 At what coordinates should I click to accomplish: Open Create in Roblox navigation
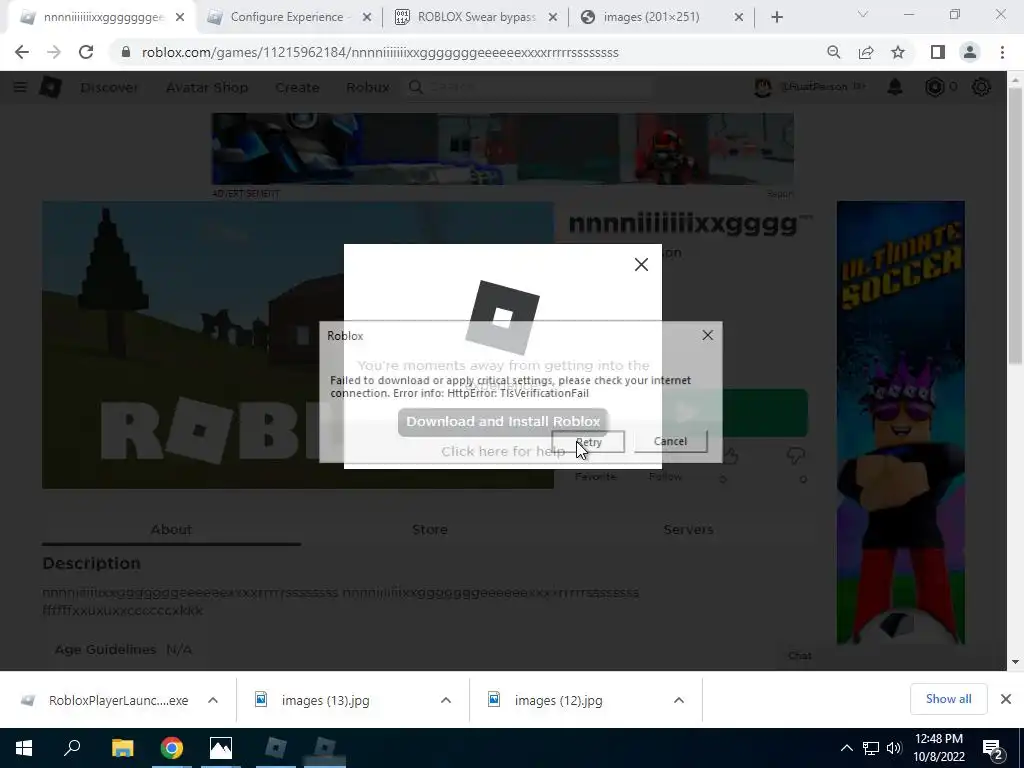pos(297,88)
